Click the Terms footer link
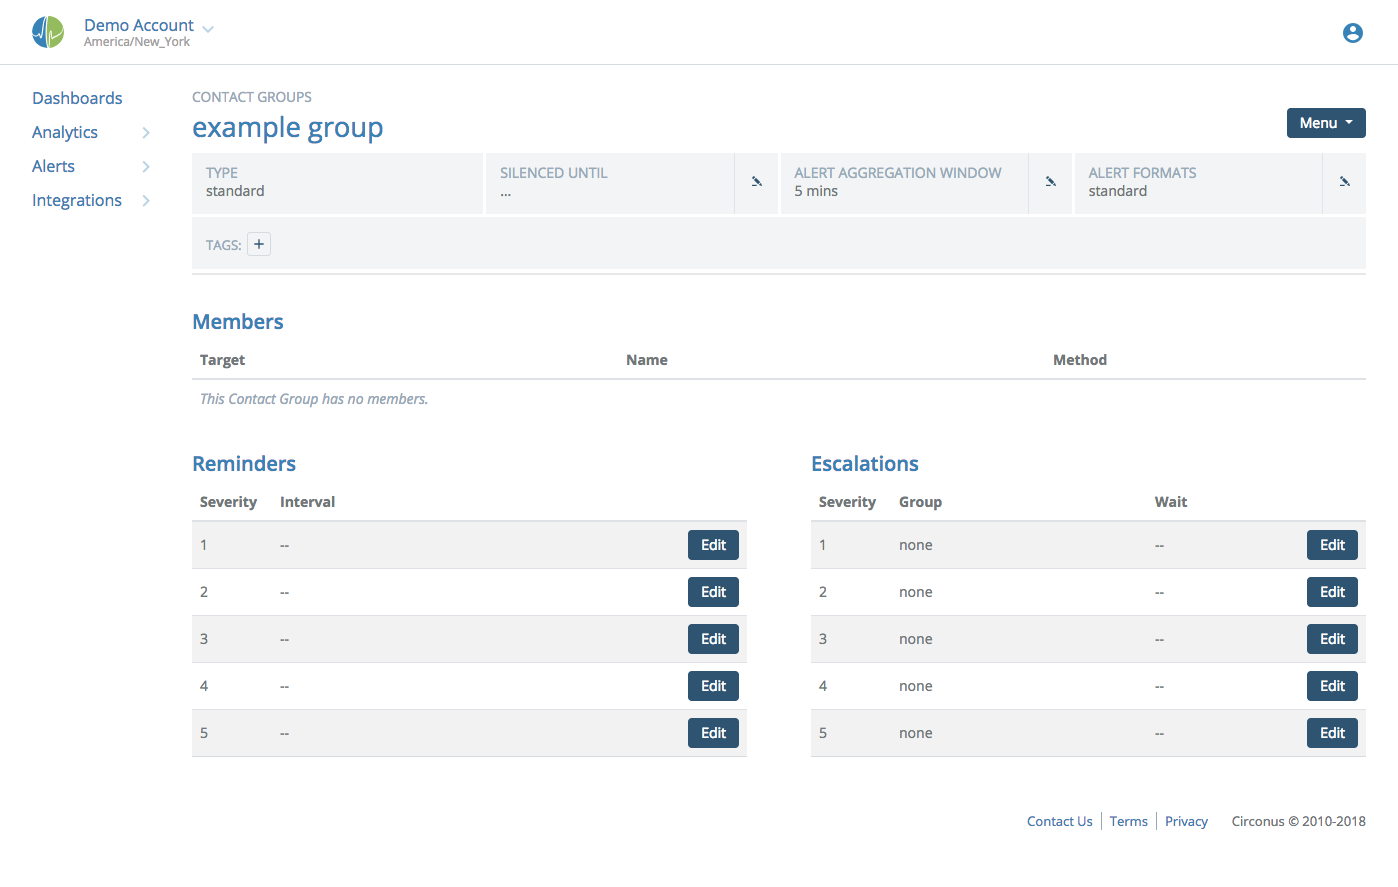Screen dimensions: 1398x887 coord(1128,821)
